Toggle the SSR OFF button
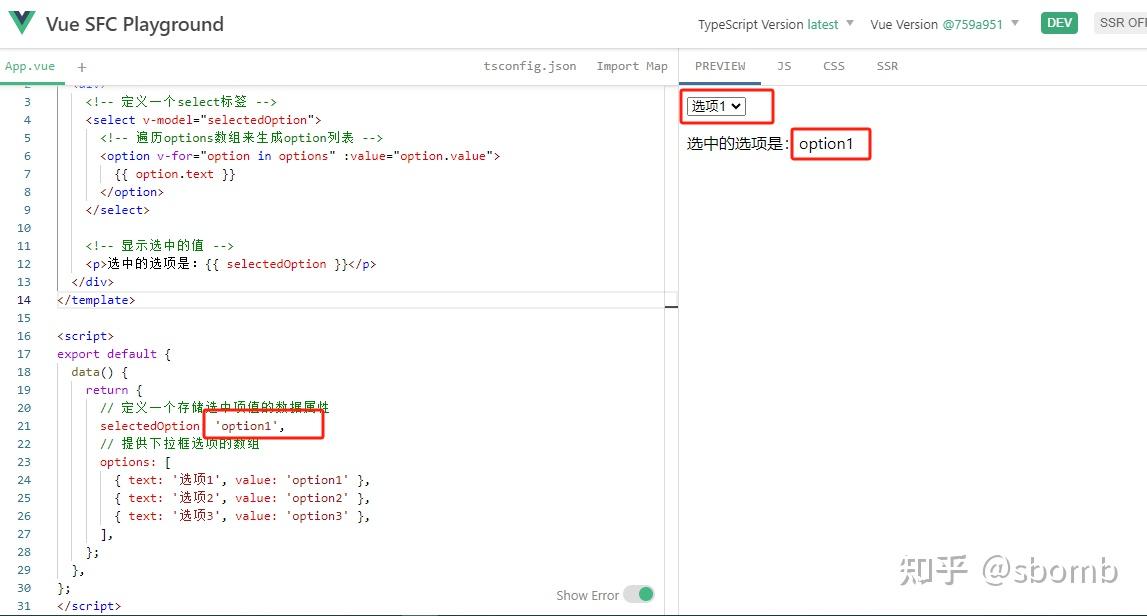The image size is (1147, 616). click(1120, 23)
